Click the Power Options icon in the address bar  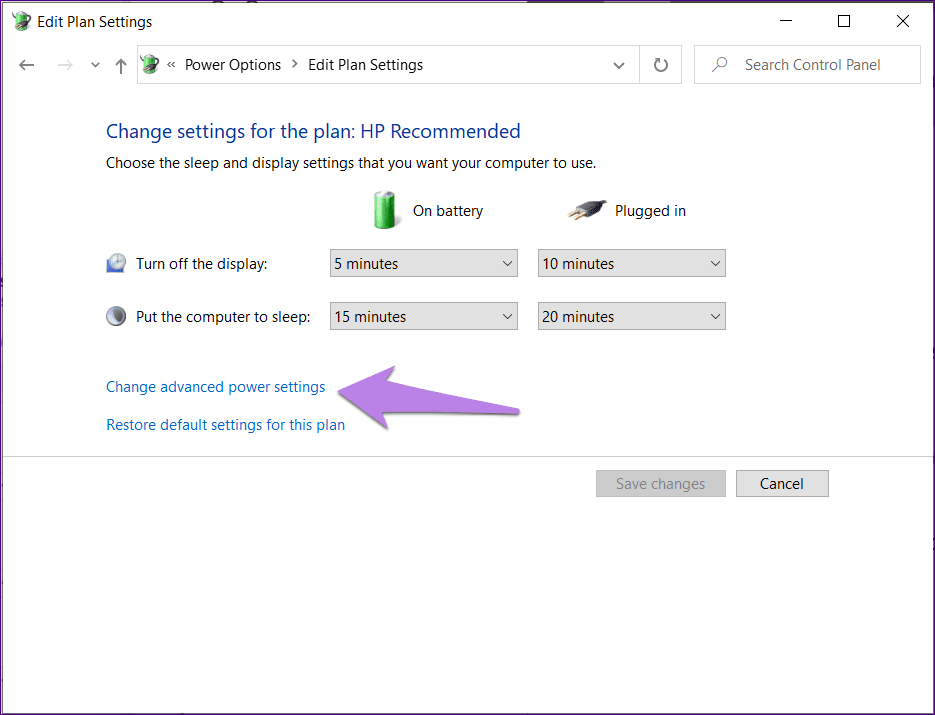coord(150,64)
